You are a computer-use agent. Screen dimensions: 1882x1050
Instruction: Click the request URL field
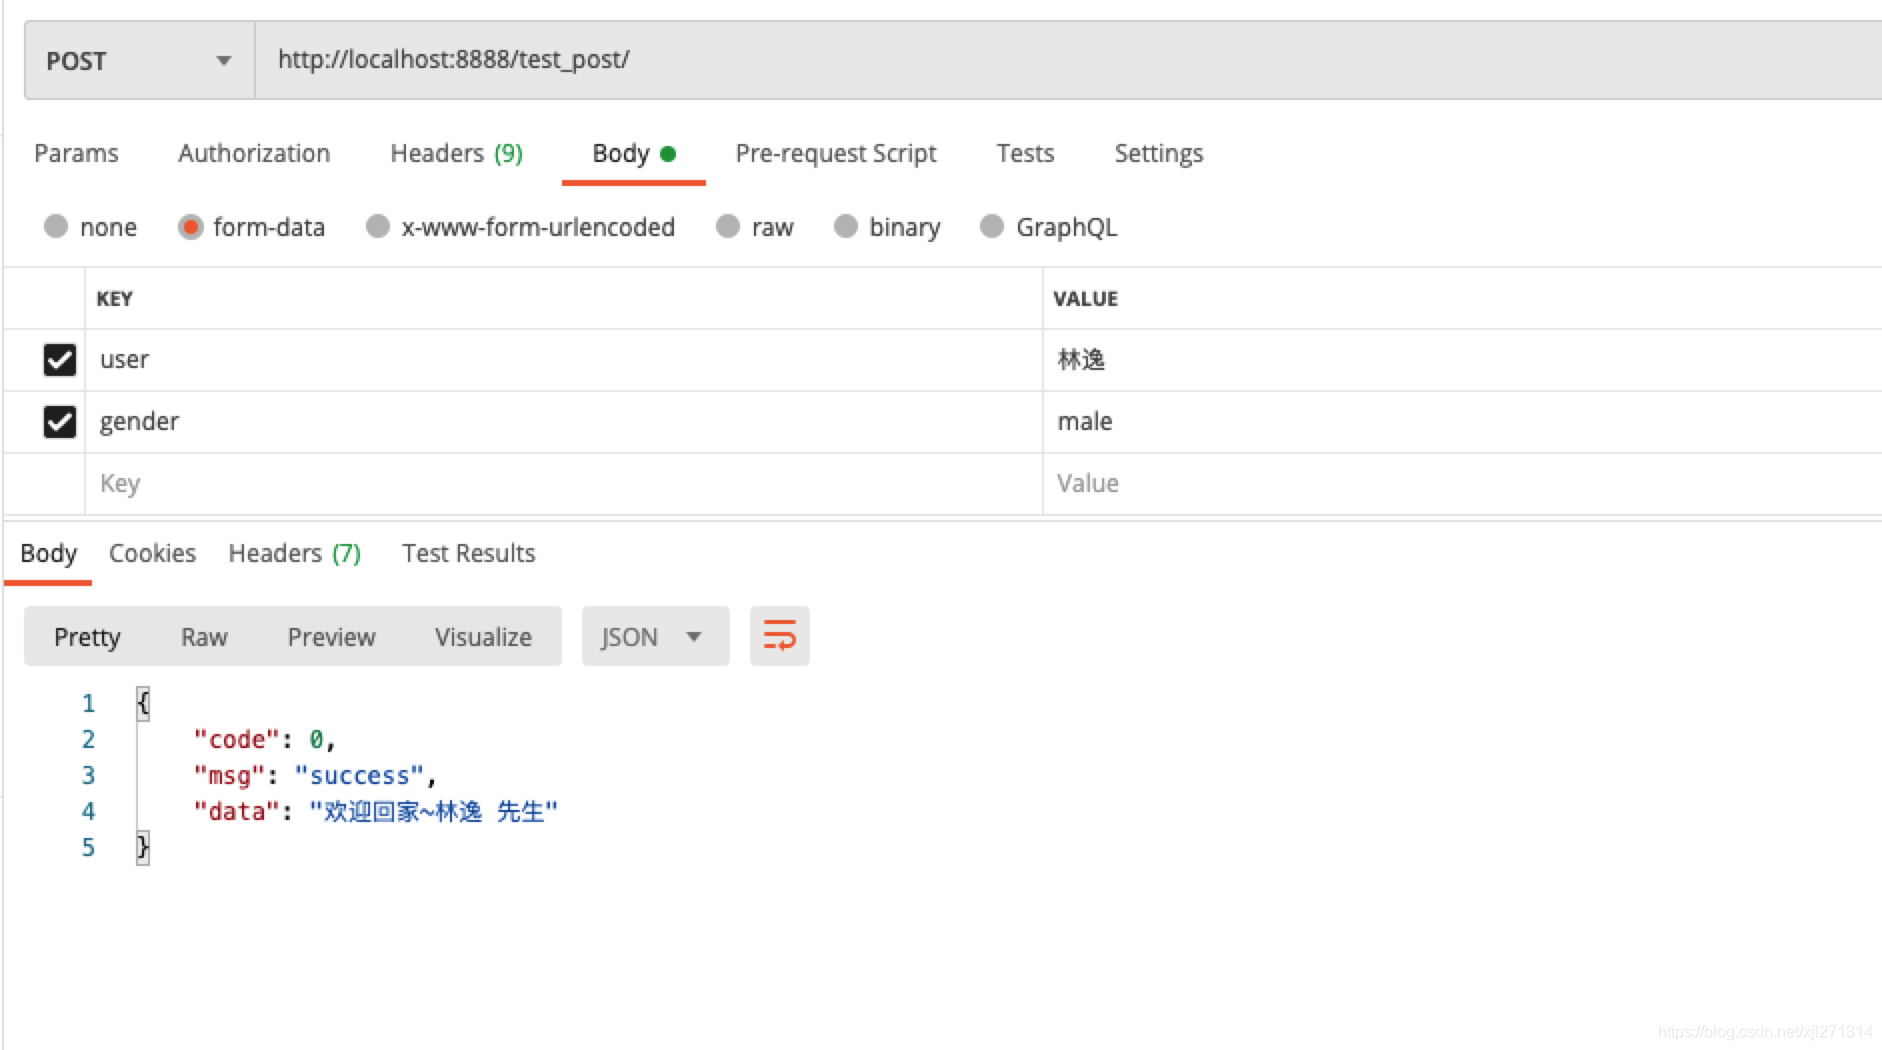pos(1068,60)
